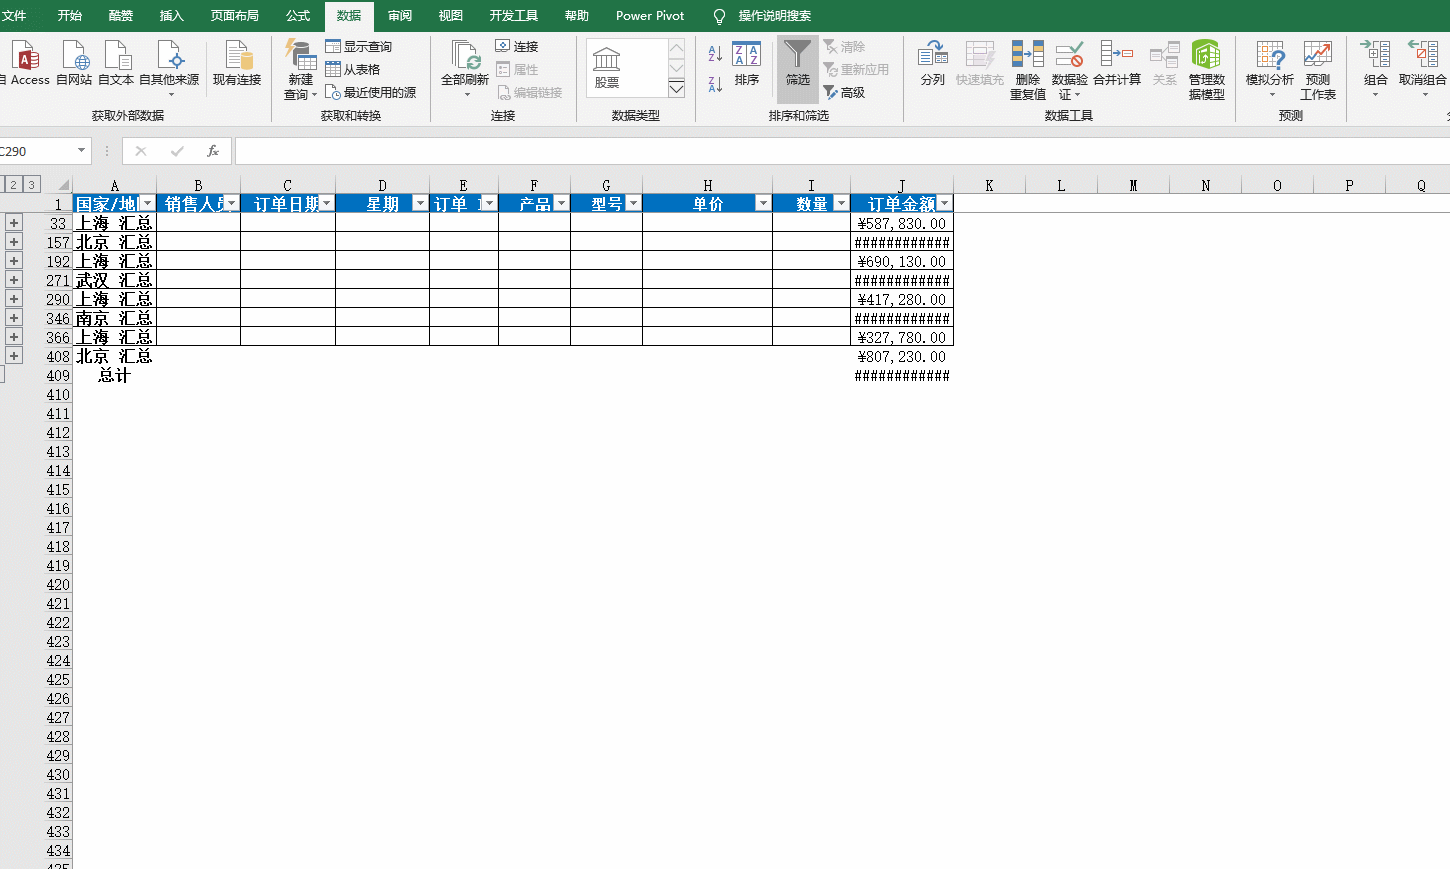The width and height of the screenshot is (1450, 869).
Task: Click the 删除重复值 remove duplicates icon
Action: tap(1028, 70)
